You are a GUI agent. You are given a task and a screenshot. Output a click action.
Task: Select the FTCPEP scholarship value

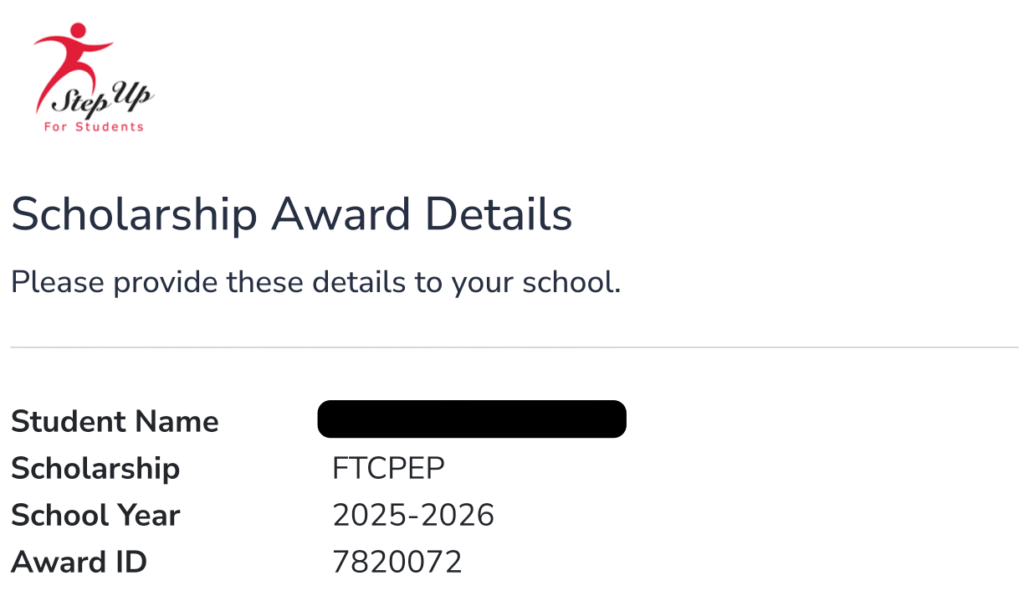[389, 468]
